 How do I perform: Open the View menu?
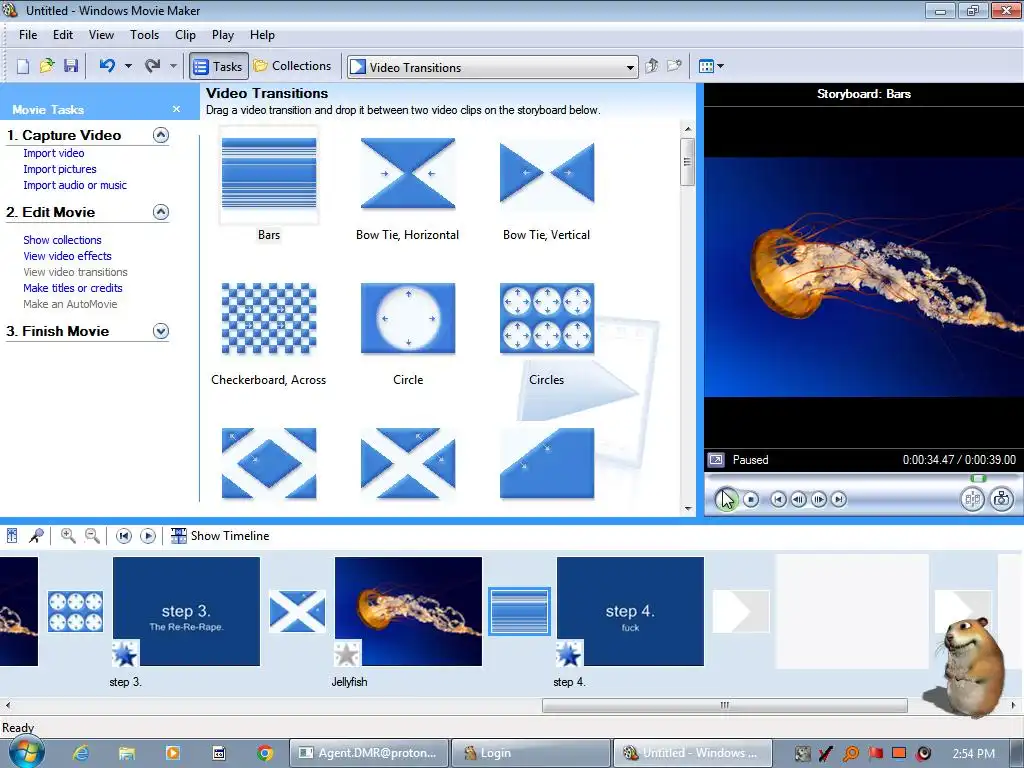click(101, 35)
